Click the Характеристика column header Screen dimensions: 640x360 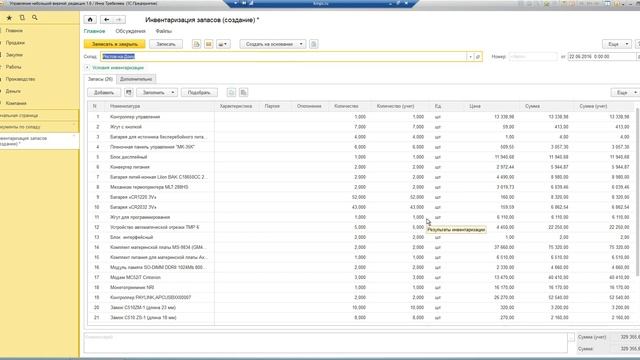[236, 106]
